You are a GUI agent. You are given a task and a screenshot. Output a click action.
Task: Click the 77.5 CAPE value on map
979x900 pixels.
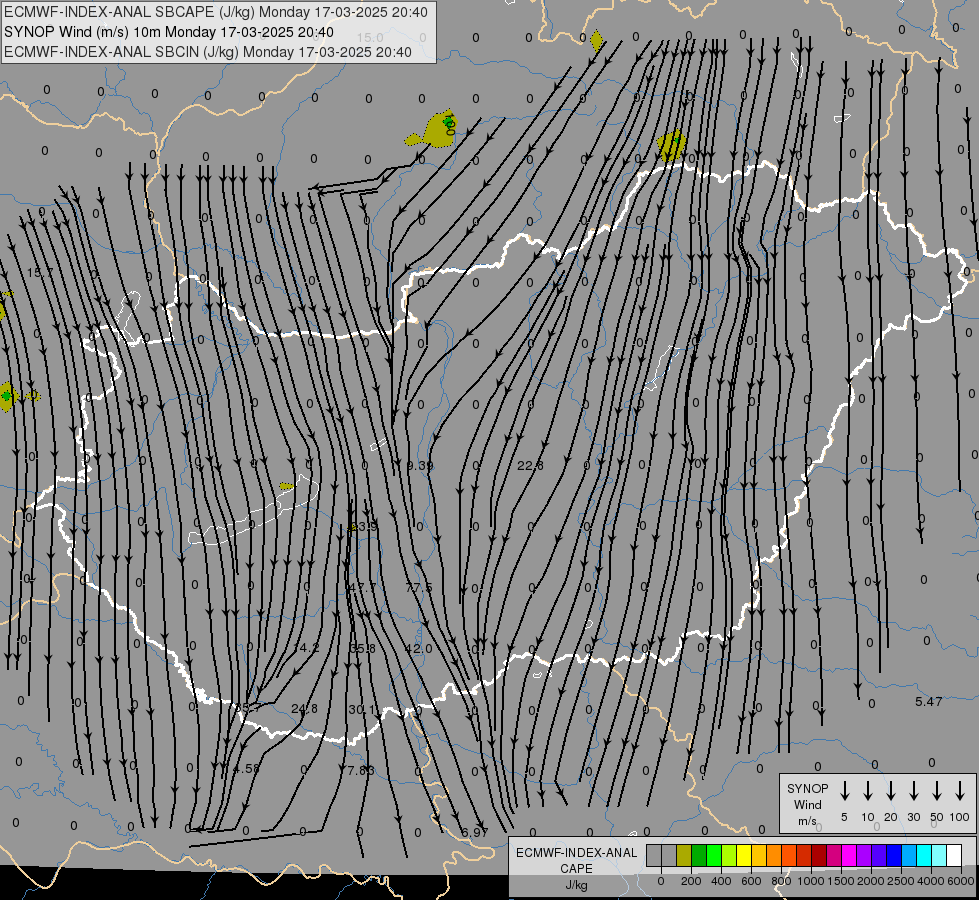418,587
